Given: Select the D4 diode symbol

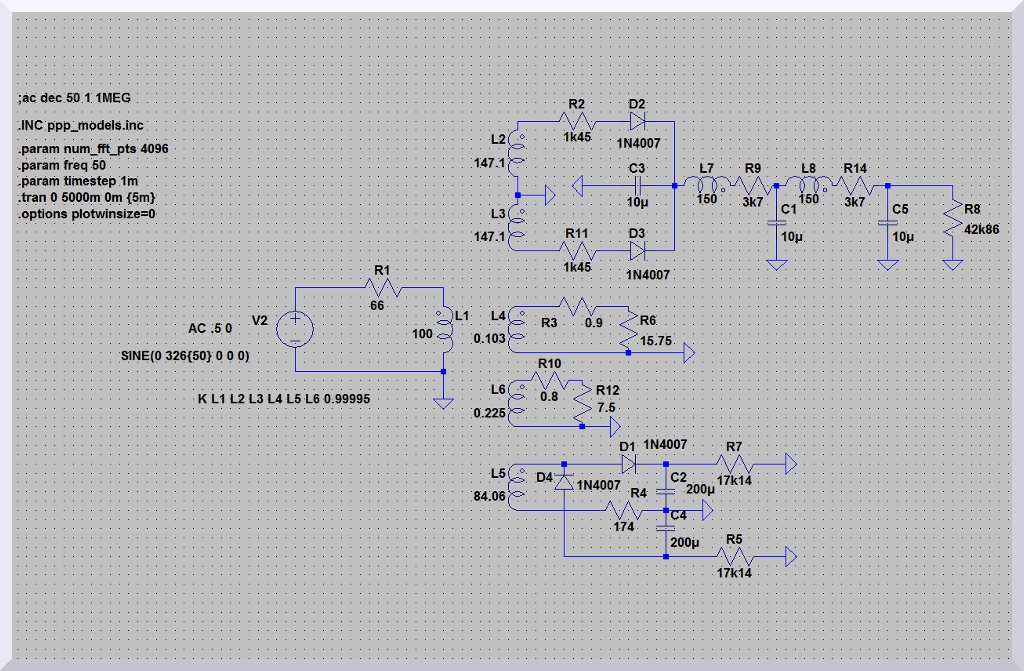Looking at the screenshot, I should (565, 483).
